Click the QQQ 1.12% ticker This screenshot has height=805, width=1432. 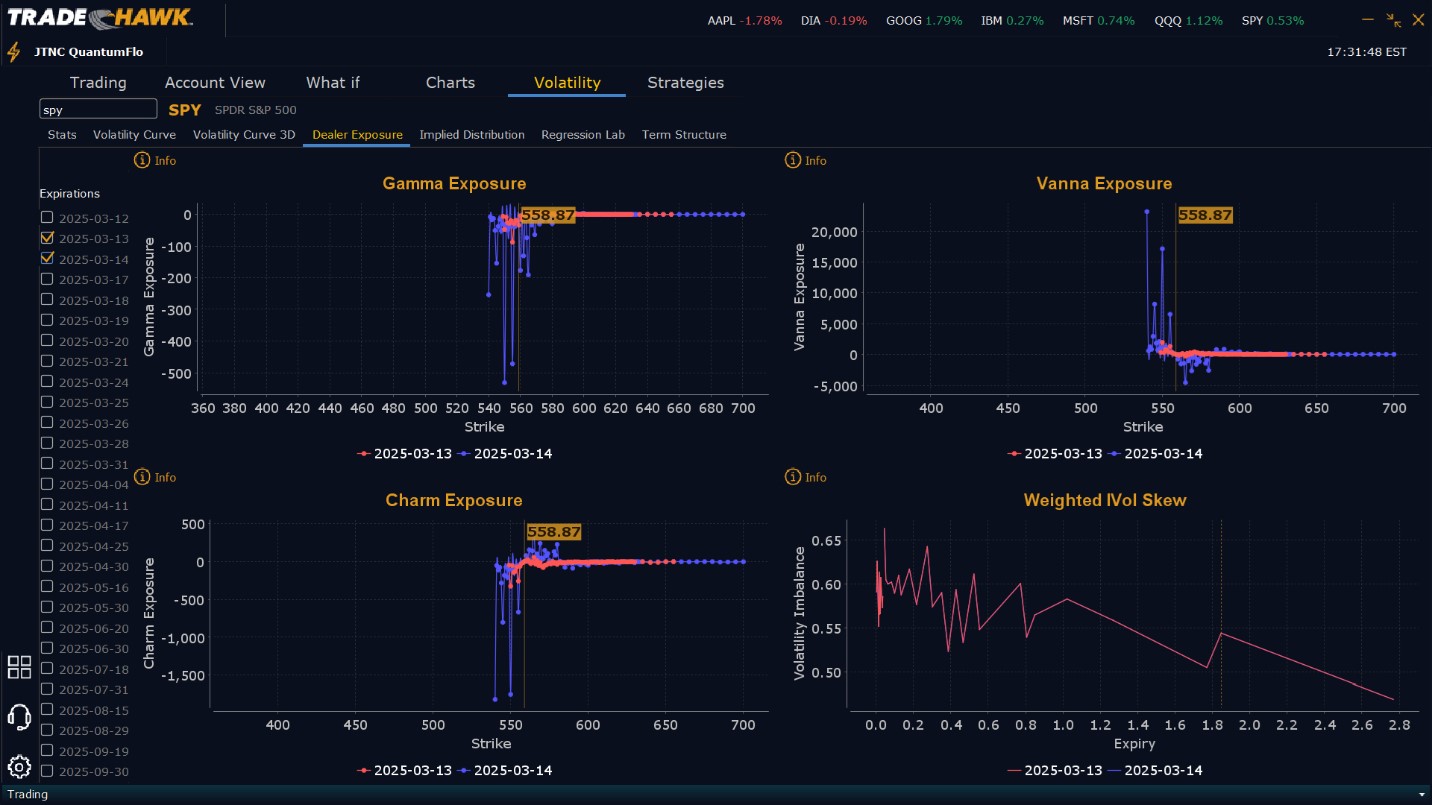click(x=1188, y=20)
